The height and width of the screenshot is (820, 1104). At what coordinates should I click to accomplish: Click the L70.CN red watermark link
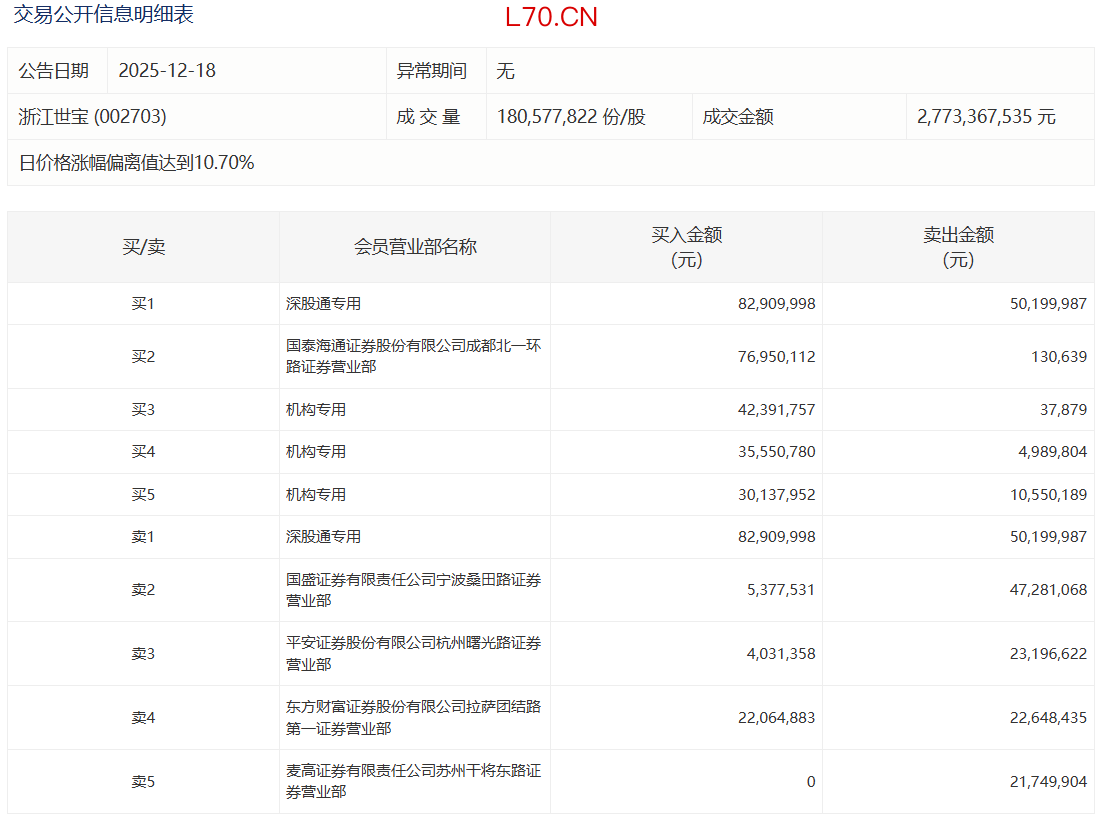click(x=551, y=17)
